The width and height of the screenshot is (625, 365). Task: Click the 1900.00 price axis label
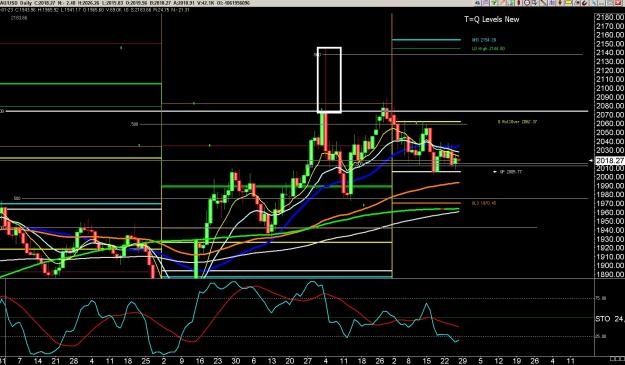[610, 266]
